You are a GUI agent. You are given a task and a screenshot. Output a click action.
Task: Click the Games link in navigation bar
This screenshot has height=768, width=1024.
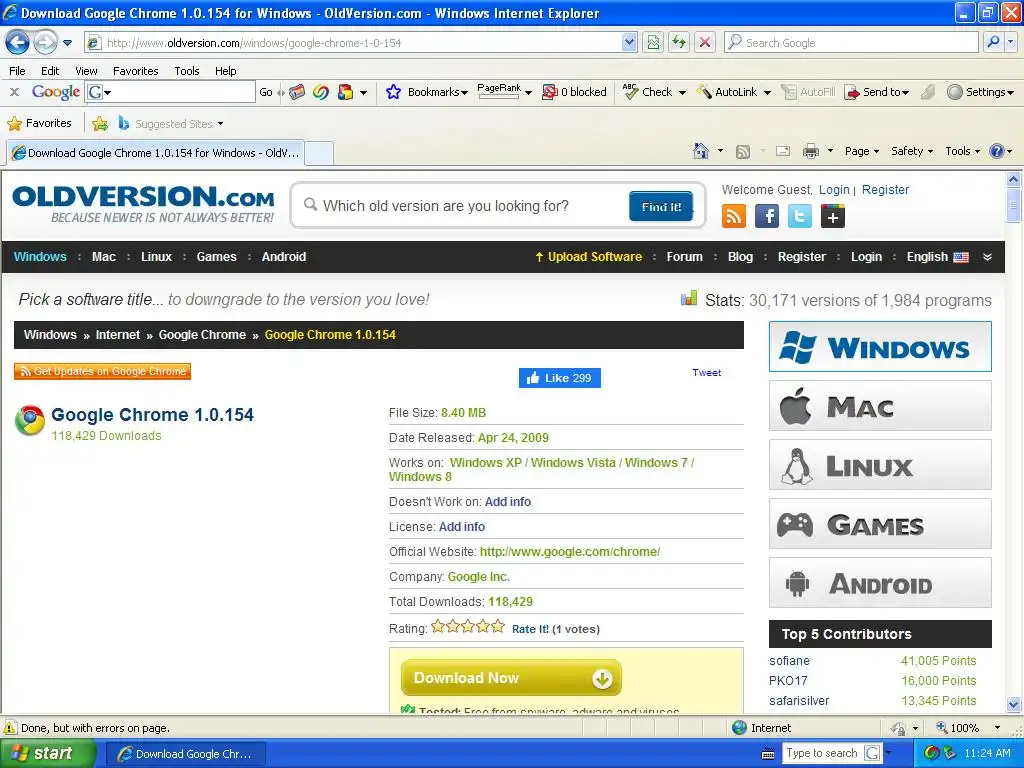[217, 257]
